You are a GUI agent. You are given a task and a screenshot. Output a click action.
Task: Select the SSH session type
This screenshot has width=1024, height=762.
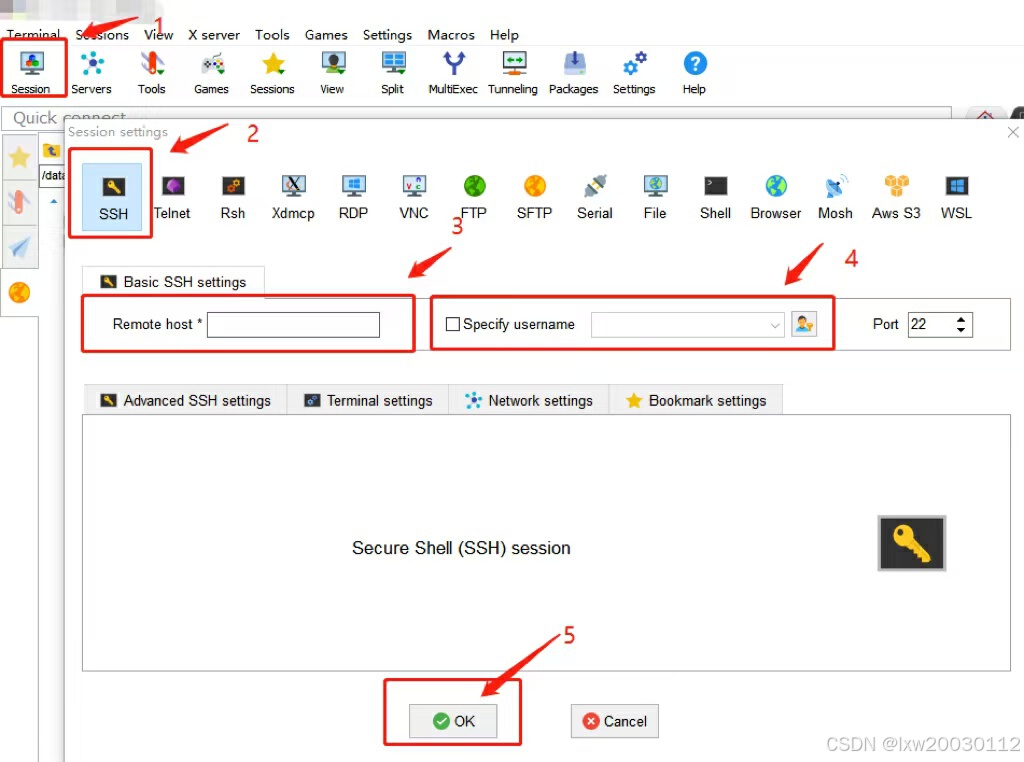coord(112,196)
